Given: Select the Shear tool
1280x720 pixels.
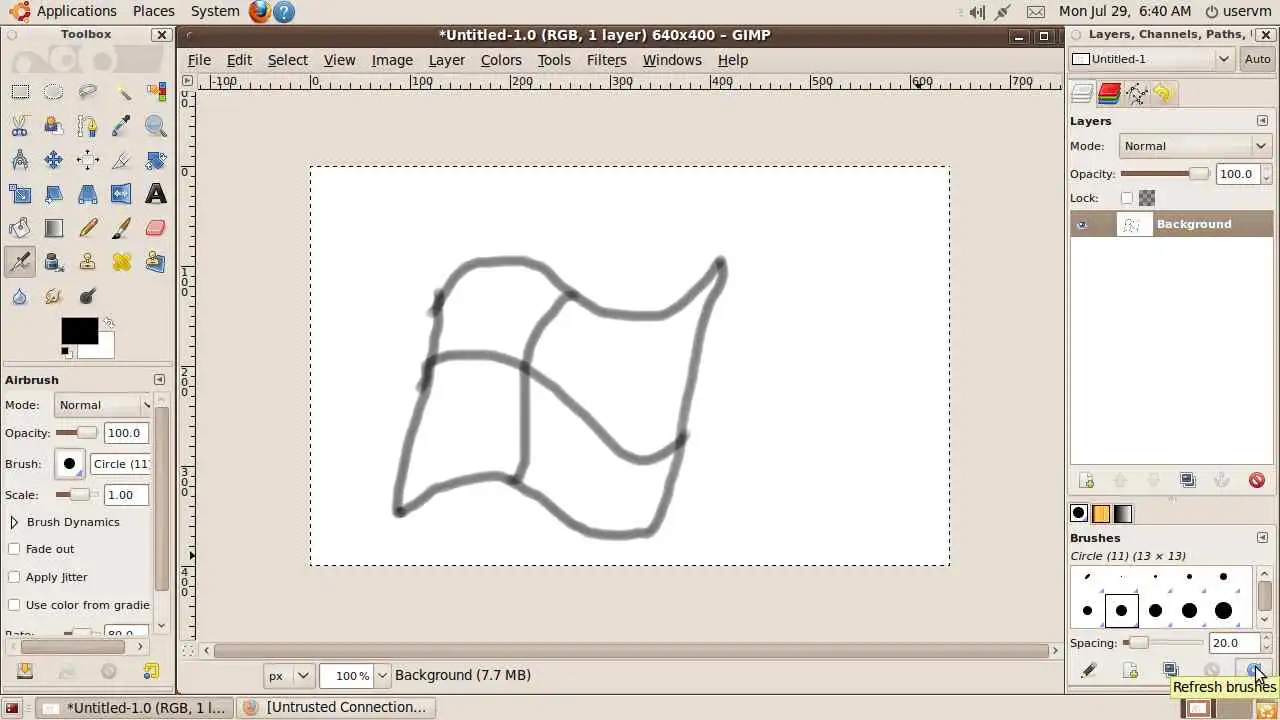Looking at the screenshot, I should pos(54,194).
